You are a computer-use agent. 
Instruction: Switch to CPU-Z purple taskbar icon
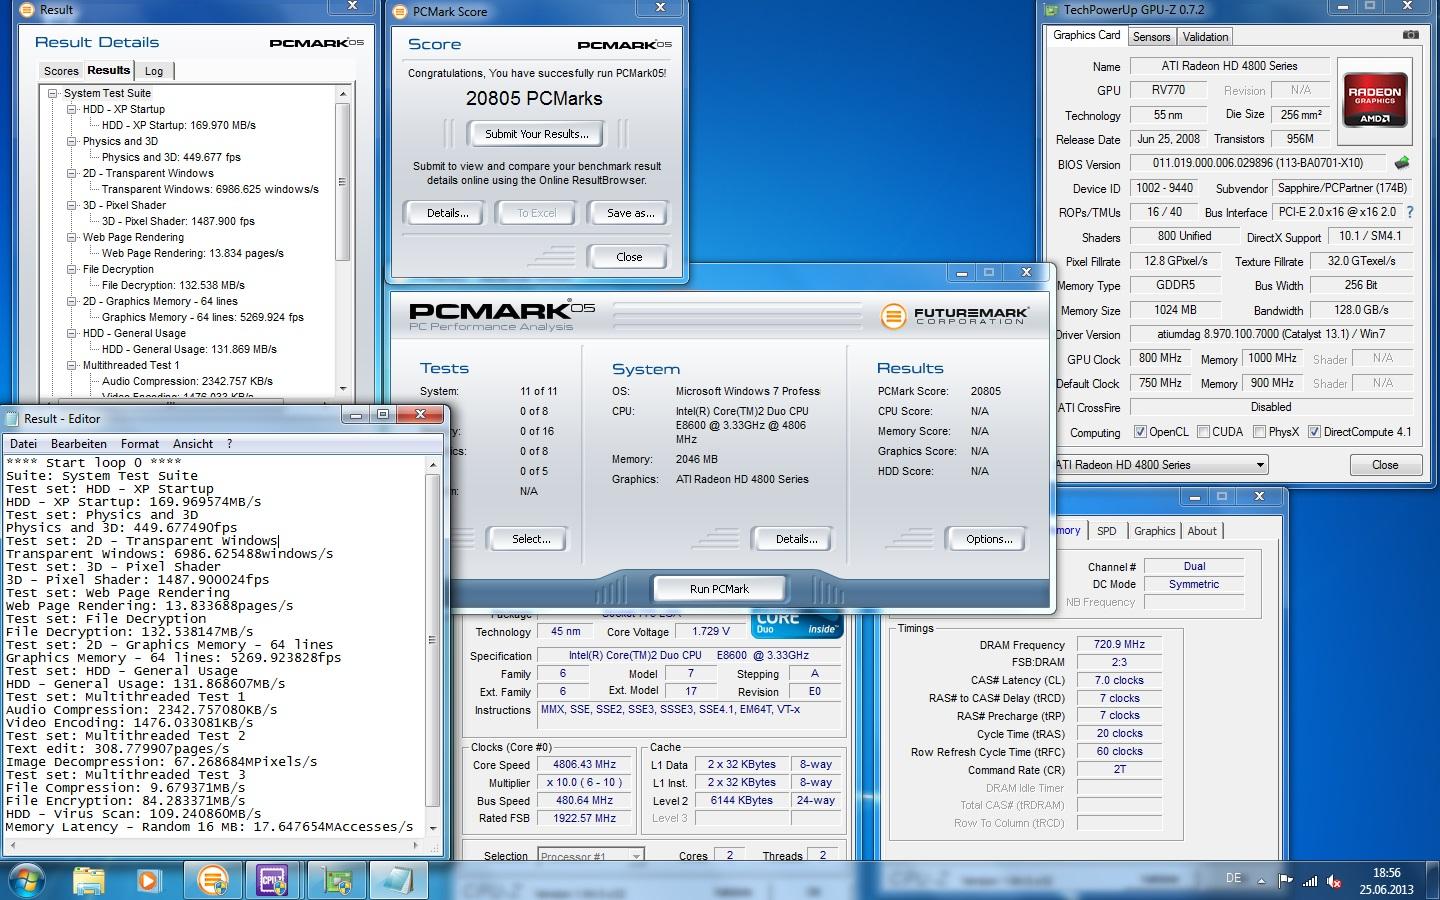pyautogui.click(x=273, y=881)
